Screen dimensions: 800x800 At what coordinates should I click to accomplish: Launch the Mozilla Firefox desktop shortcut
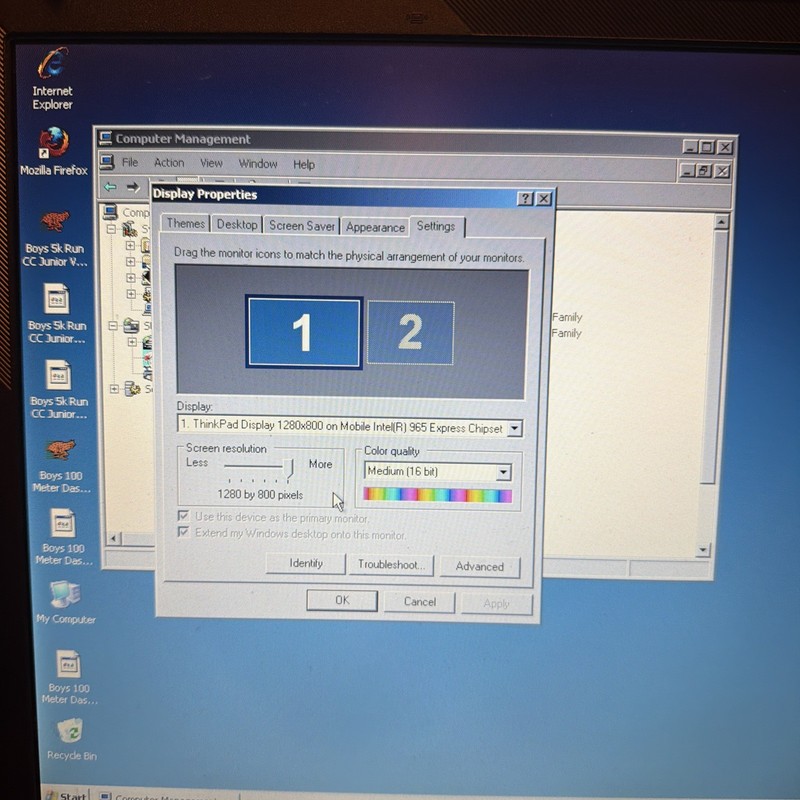click(x=54, y=143)
